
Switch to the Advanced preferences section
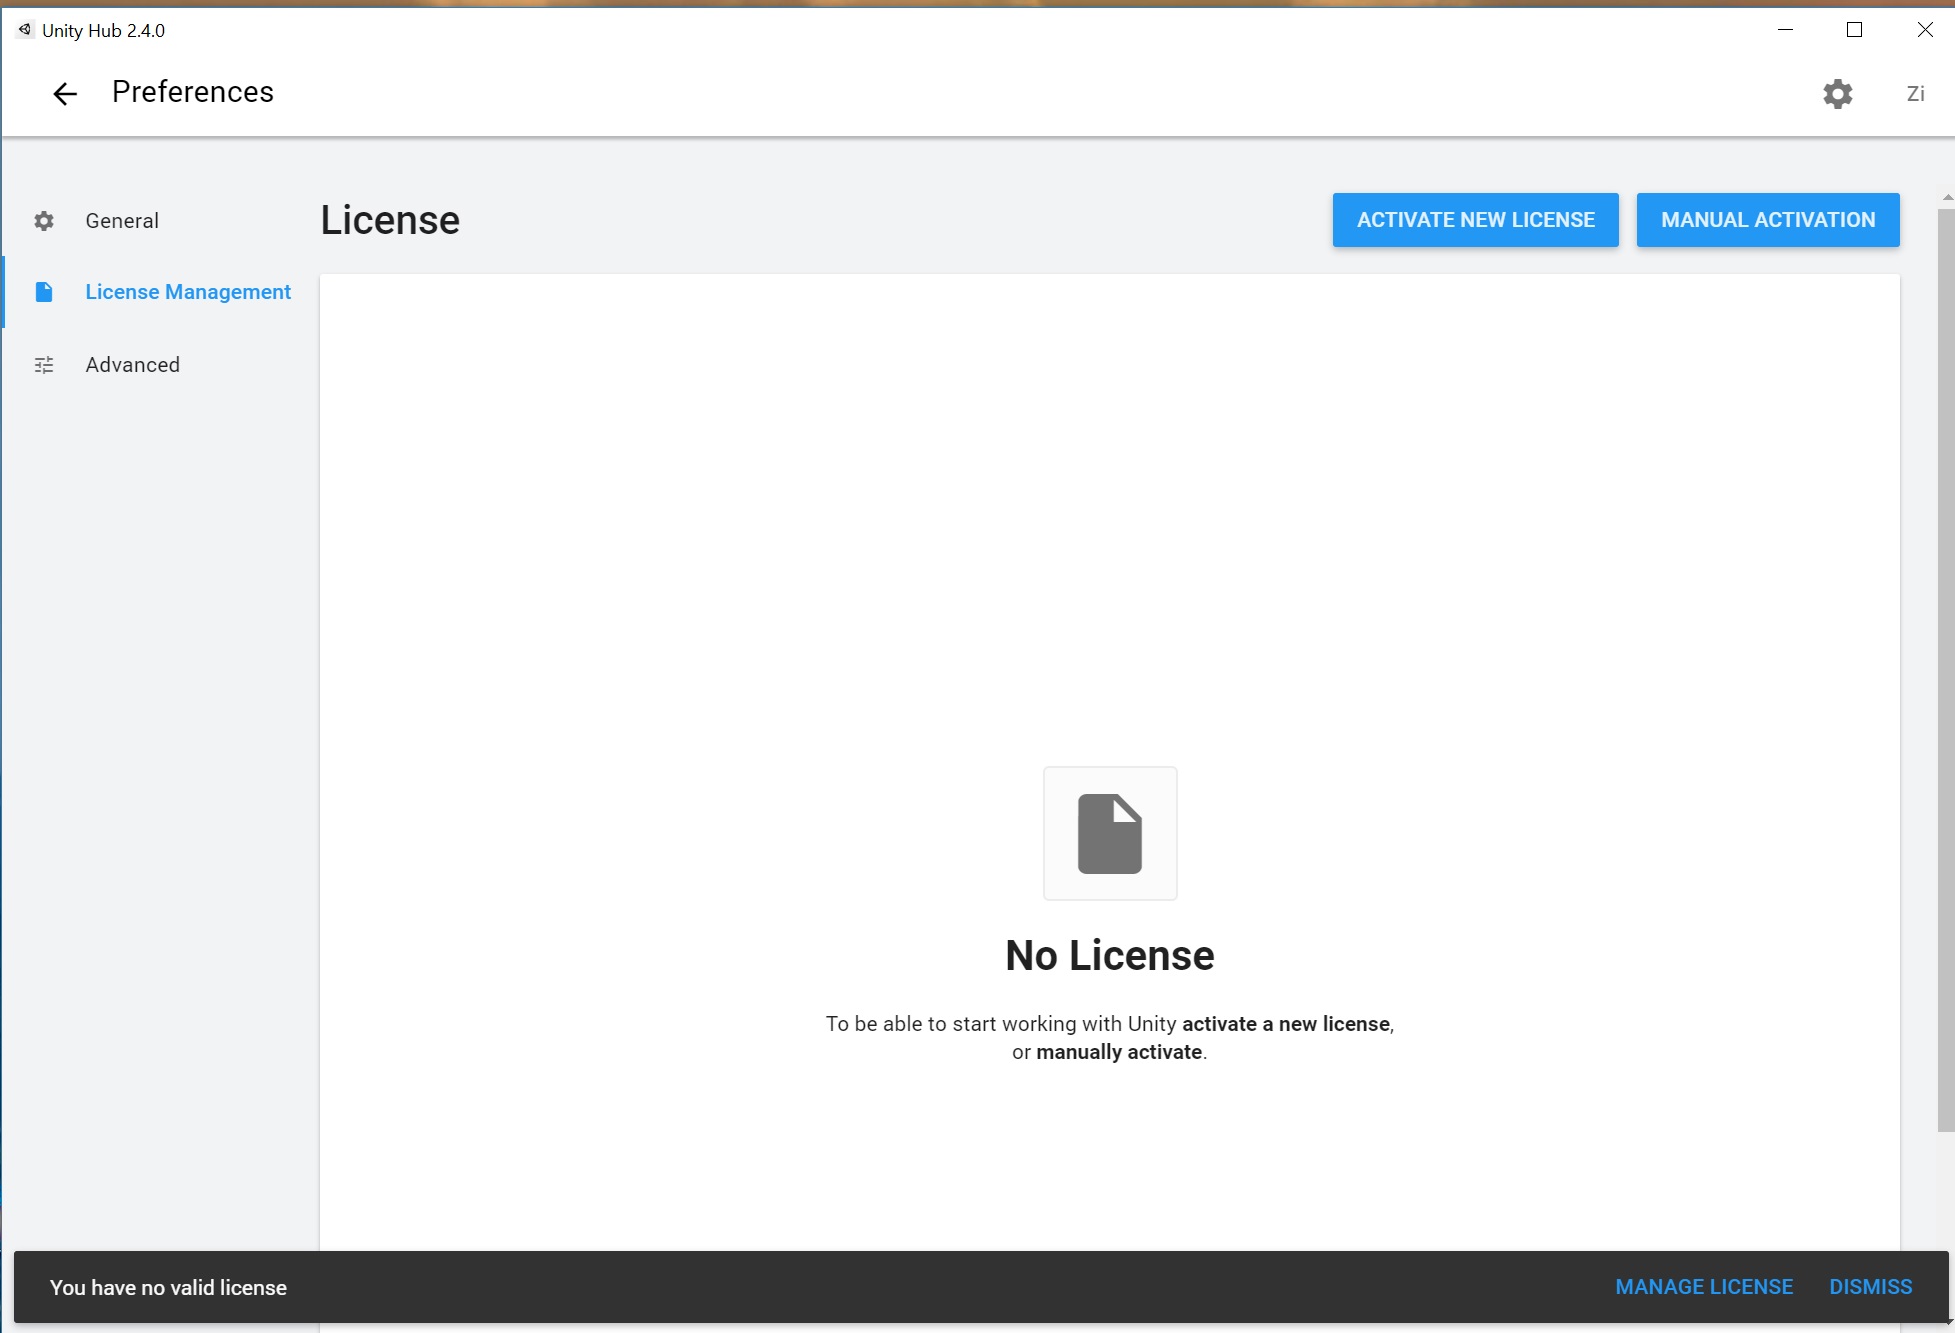click(132, 364)
